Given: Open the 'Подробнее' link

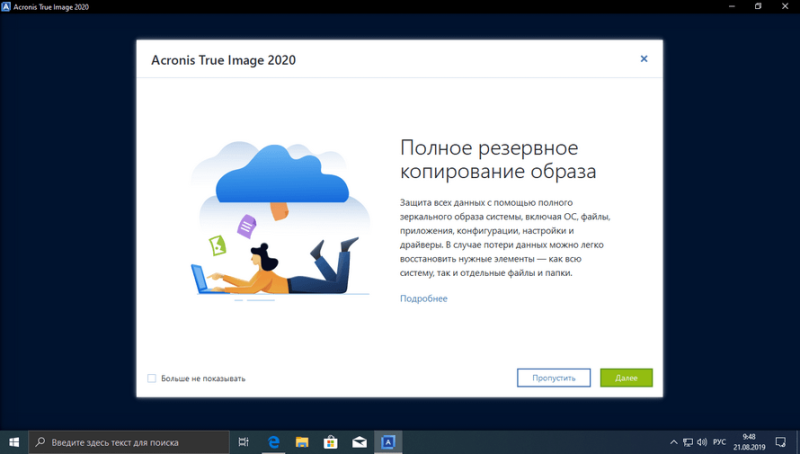Looking at the screenshot, I should [423, 298].
